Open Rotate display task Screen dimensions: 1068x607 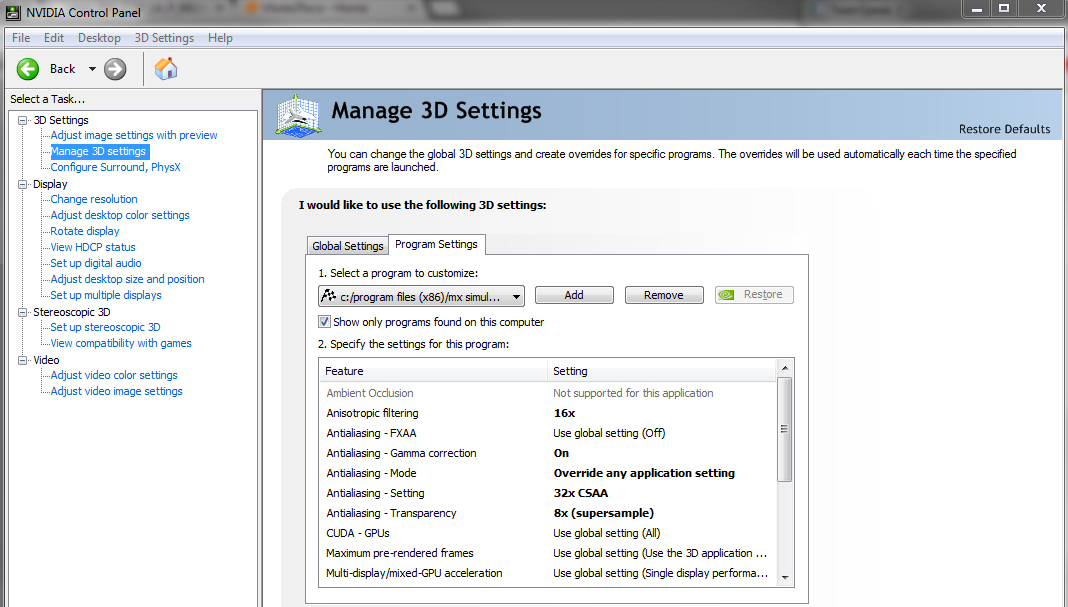[x=85, y=231]
